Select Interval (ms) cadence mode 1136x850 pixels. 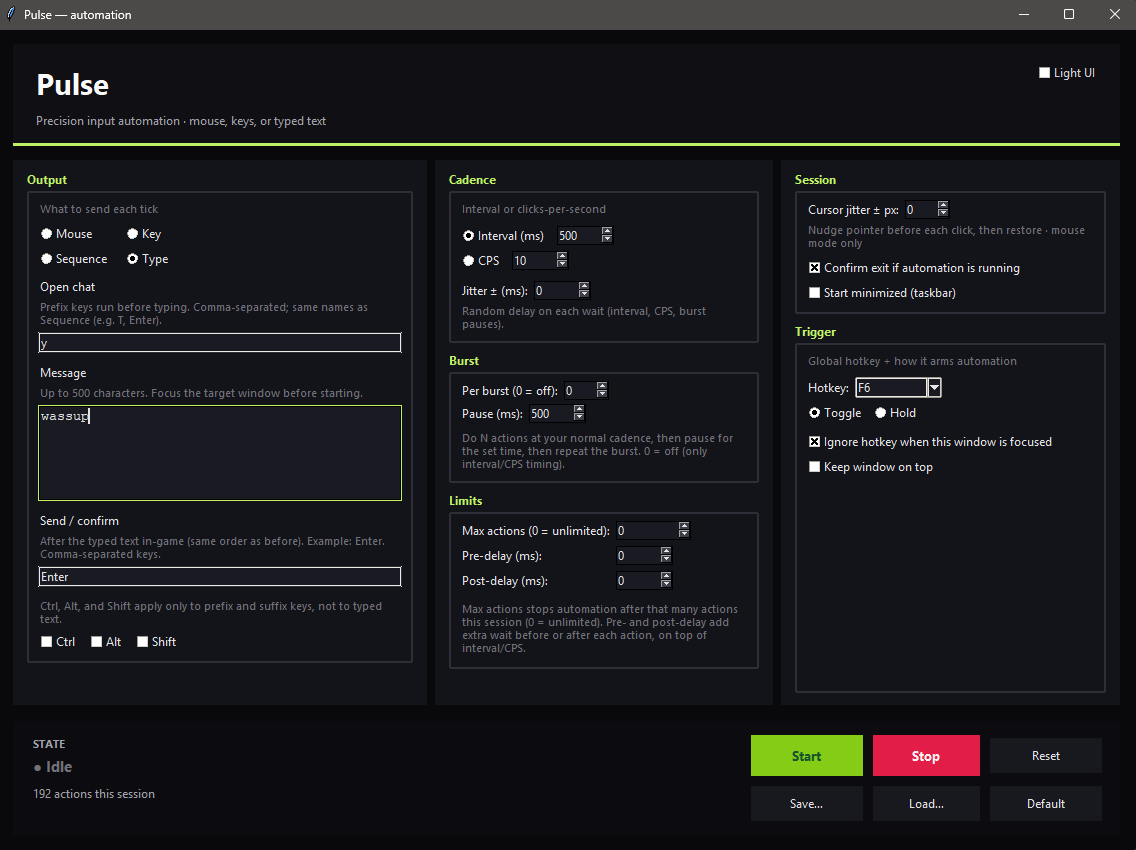pyautogui.click(x=503, y=236)
